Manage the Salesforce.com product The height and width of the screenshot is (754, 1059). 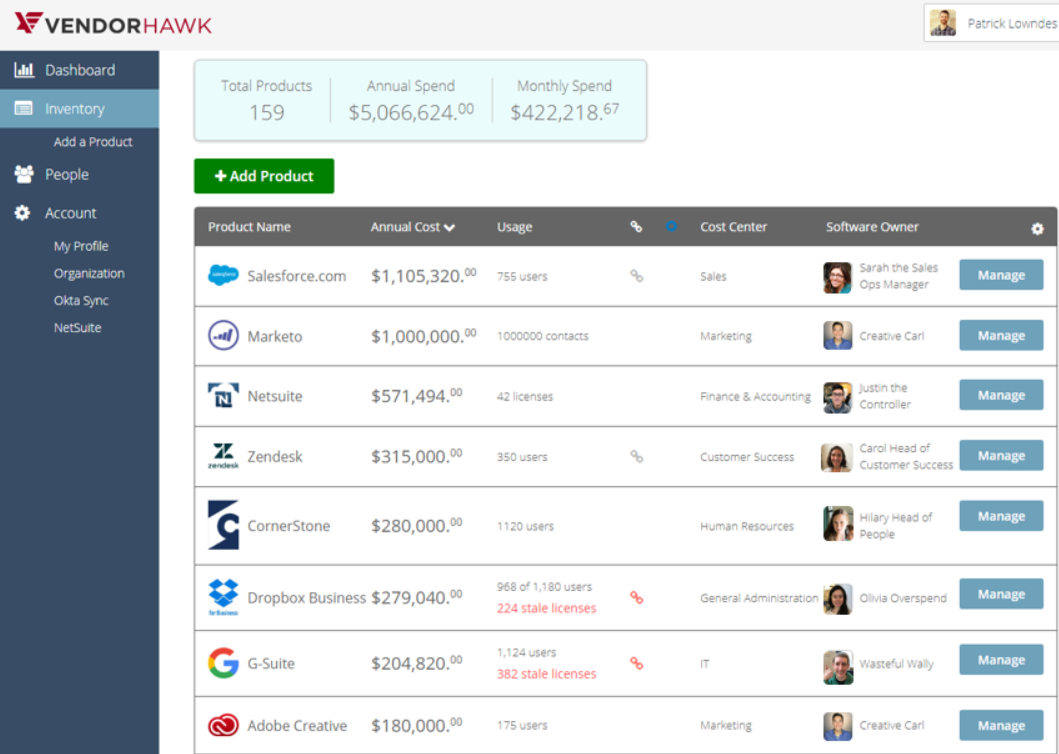pos(1001,275)
